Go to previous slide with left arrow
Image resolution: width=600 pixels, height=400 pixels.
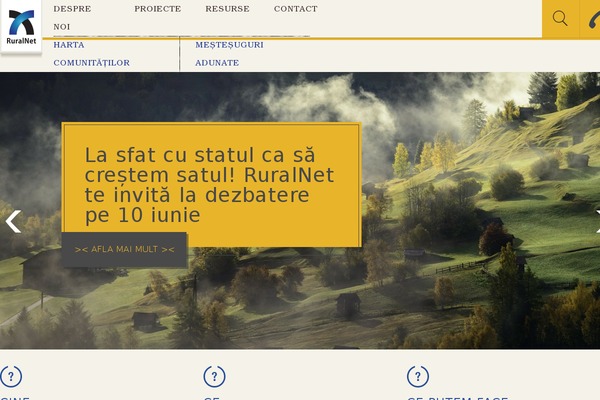tap(13, 221)
